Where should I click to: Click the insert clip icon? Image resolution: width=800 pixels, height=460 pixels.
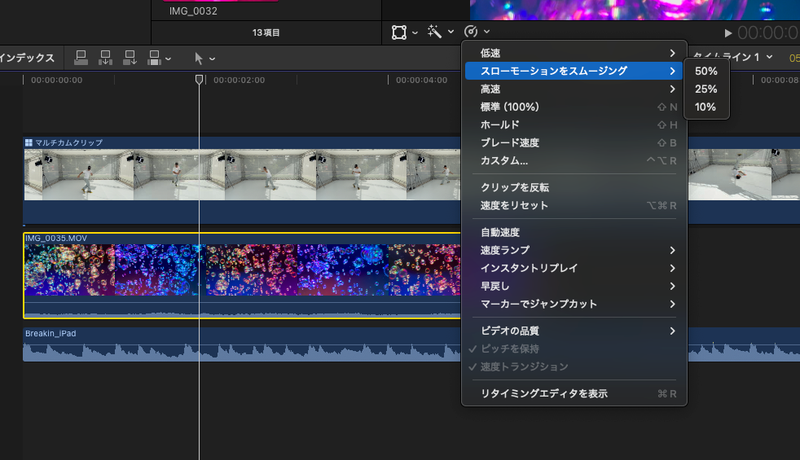pyautogui.click(x=106, y=58)
